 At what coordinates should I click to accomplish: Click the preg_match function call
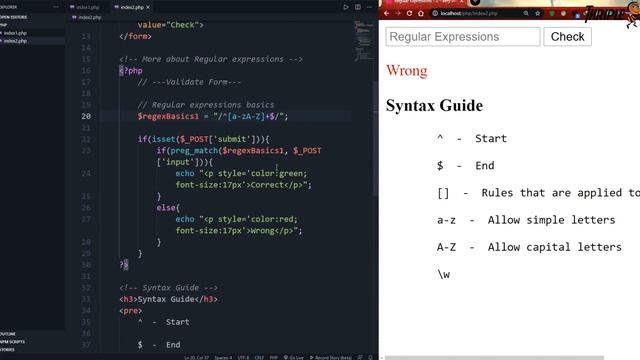[x=194, y=151]
